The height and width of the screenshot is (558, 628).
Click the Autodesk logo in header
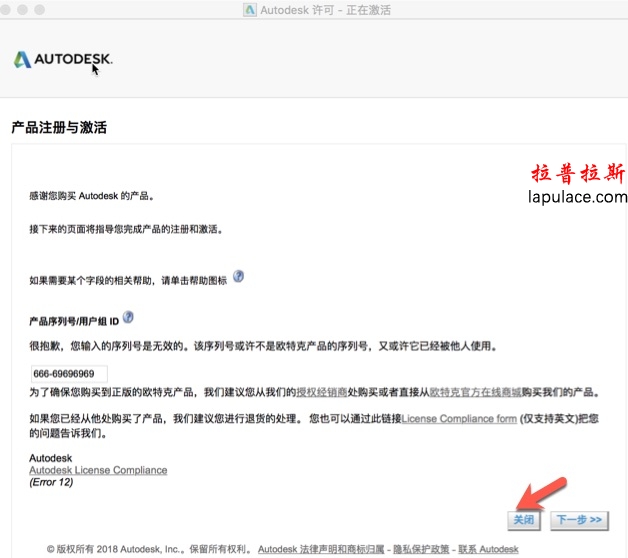63,60
